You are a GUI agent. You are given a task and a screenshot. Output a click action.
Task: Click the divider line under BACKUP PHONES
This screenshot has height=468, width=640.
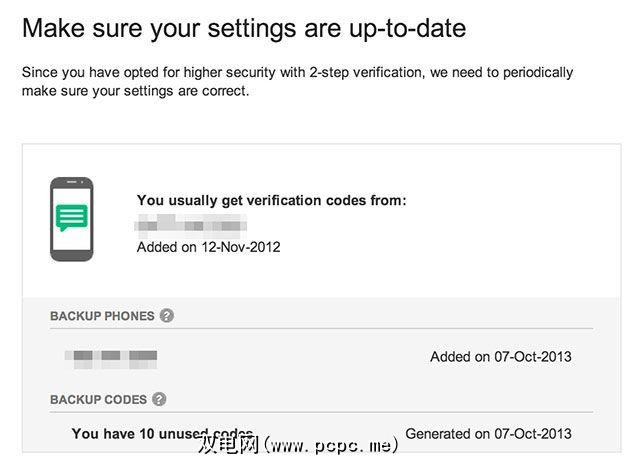[x=320, y=329]
